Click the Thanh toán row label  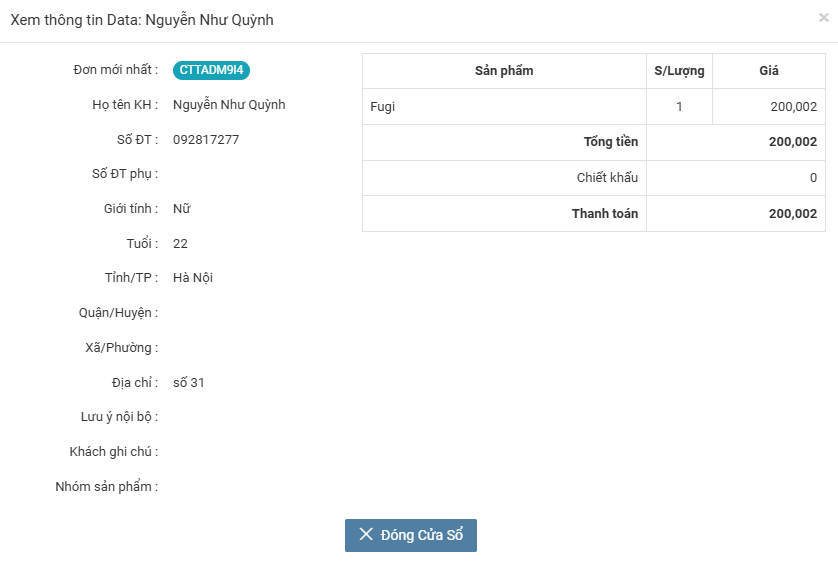click(x=604, y=214)
